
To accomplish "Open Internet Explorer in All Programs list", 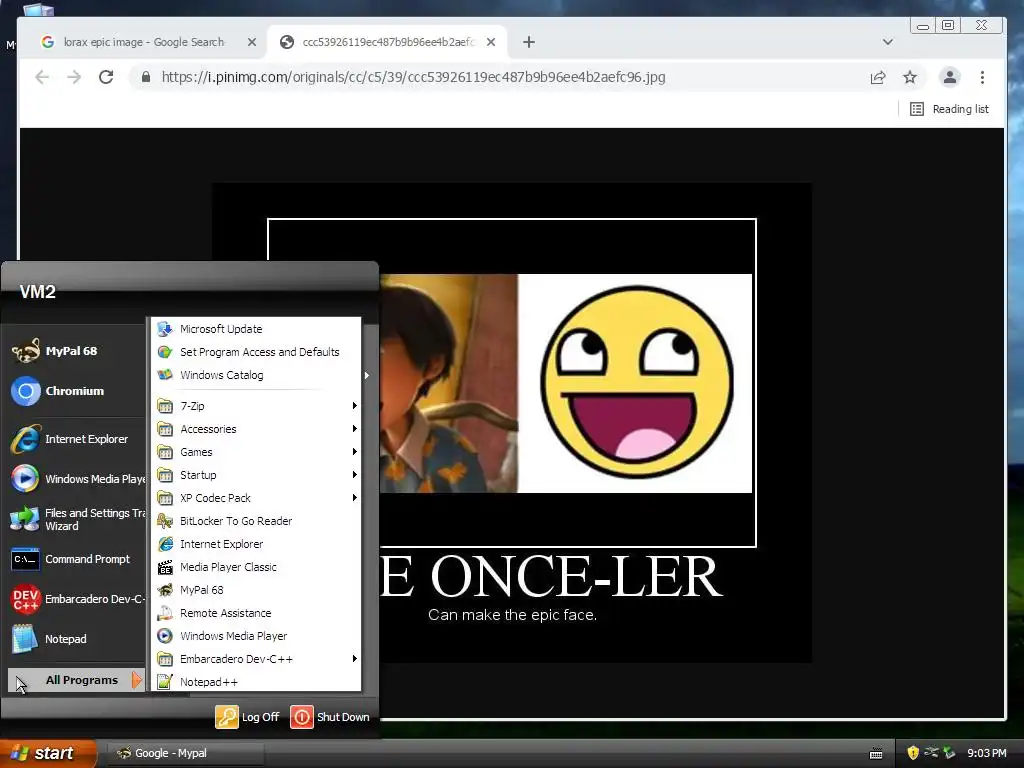I will coord(255,544).
